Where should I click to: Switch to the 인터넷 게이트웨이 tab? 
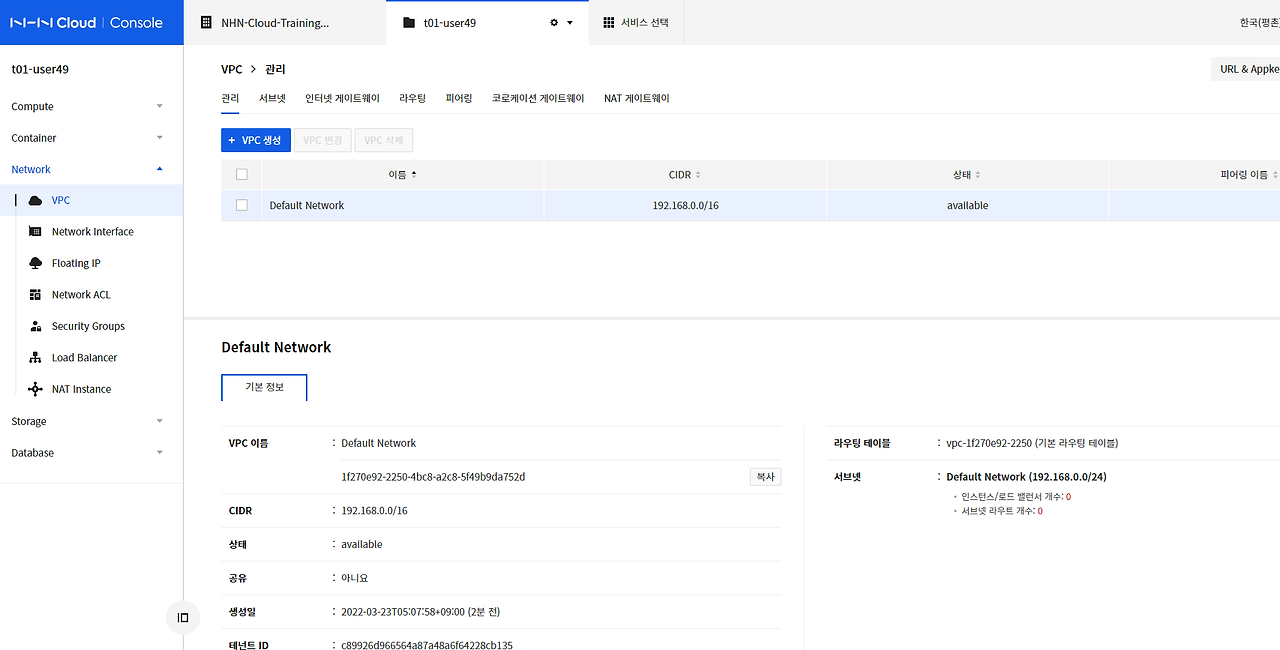point(342,98)
